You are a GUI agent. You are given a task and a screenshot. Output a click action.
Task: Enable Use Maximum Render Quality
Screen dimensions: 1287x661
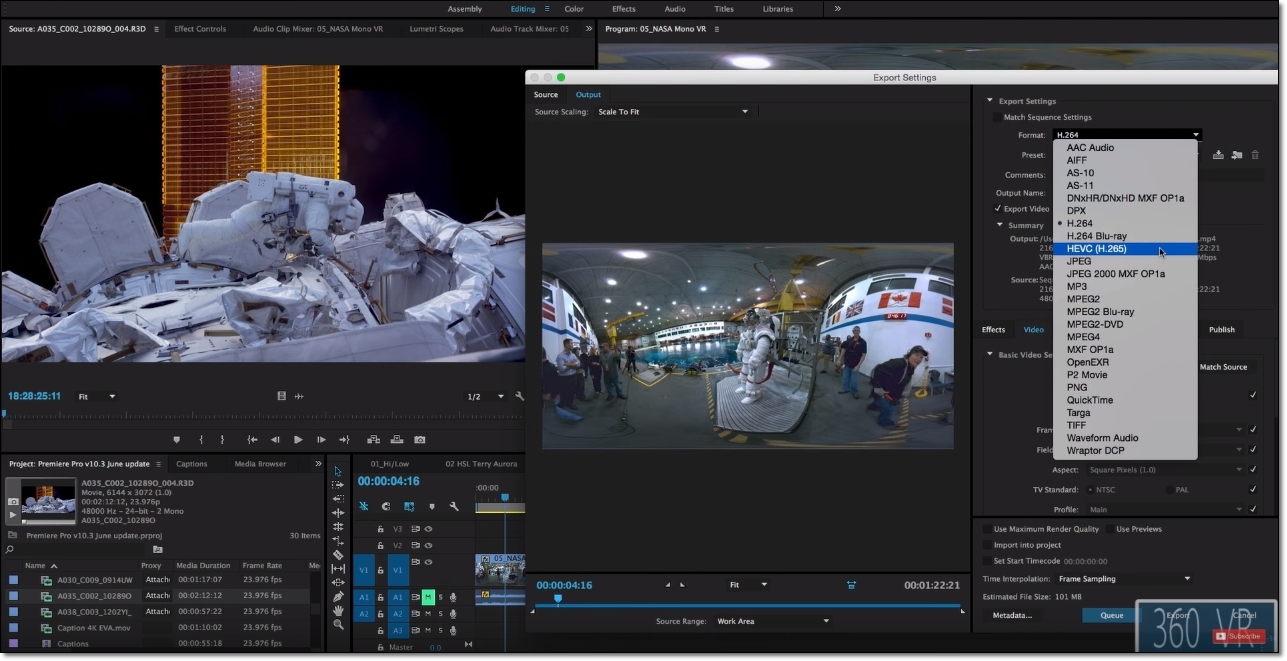pos(987,529)
